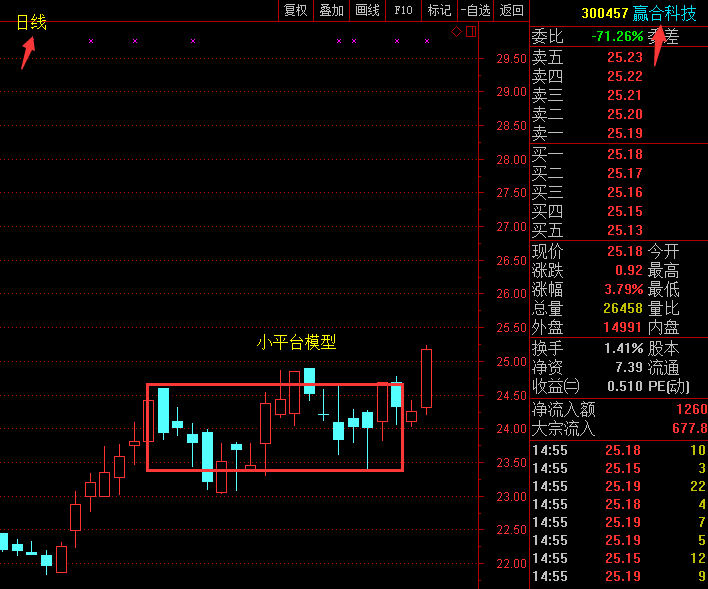708x589 pixels.
Task: Click the 29.50 price axis label
Action: [511, 59]
